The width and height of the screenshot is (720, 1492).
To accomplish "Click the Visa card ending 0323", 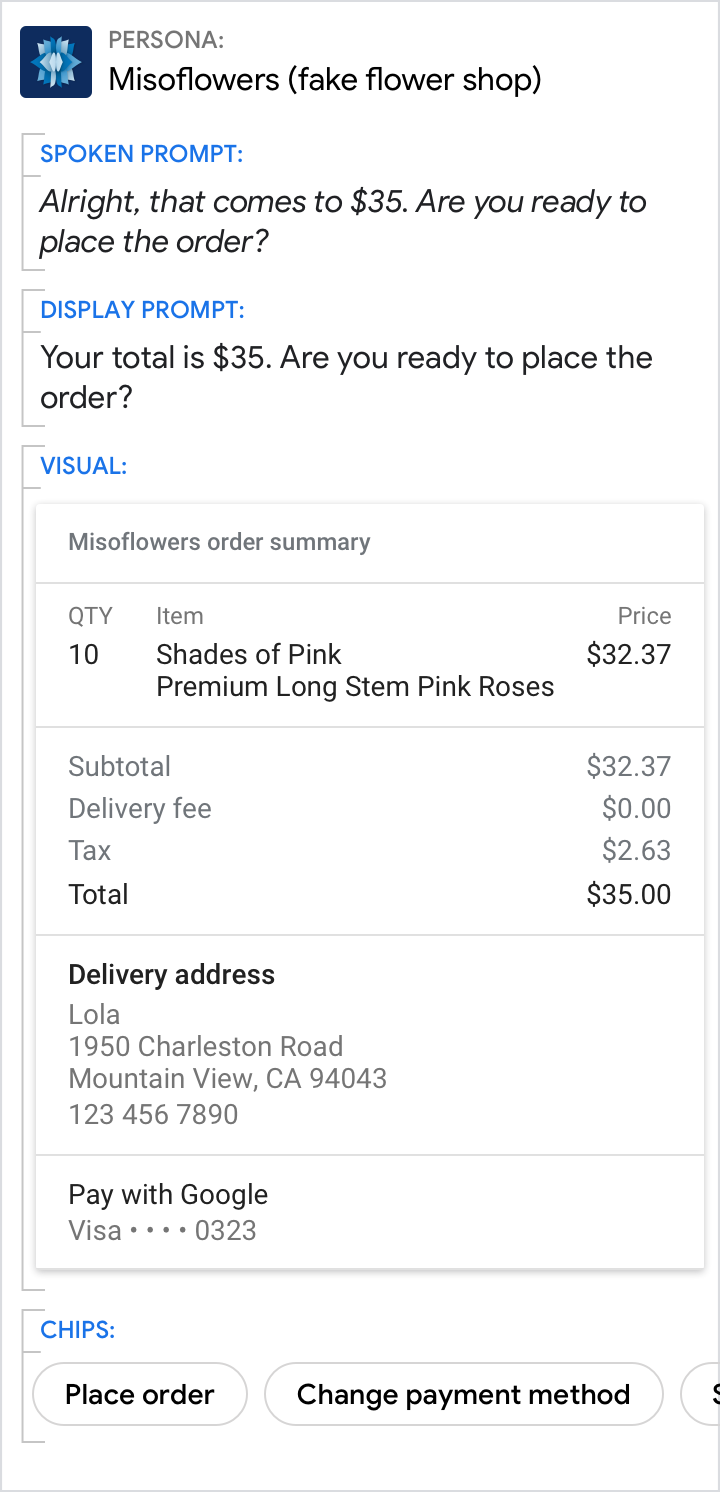I will pyautogui.click(x=162, y=1230).
